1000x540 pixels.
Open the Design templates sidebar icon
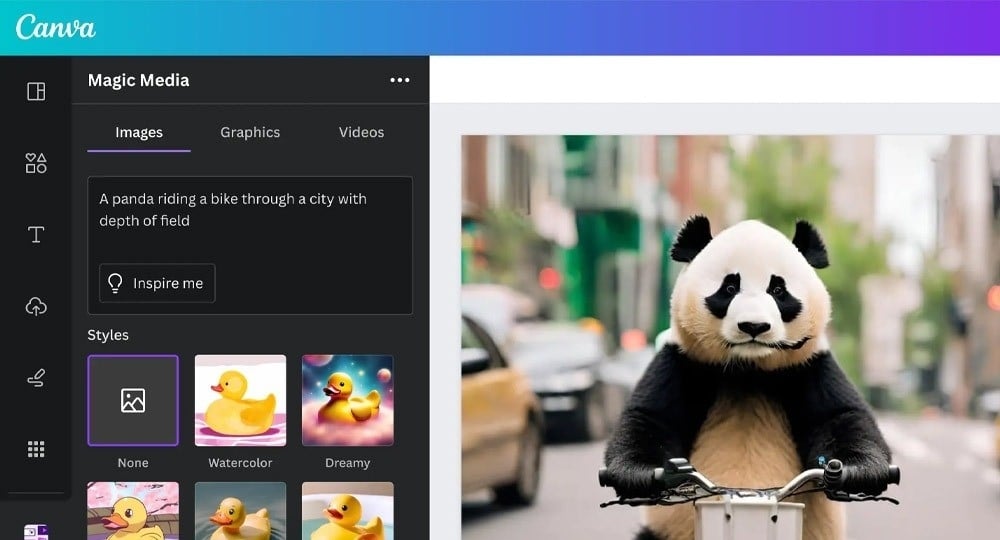pos(36,91)
